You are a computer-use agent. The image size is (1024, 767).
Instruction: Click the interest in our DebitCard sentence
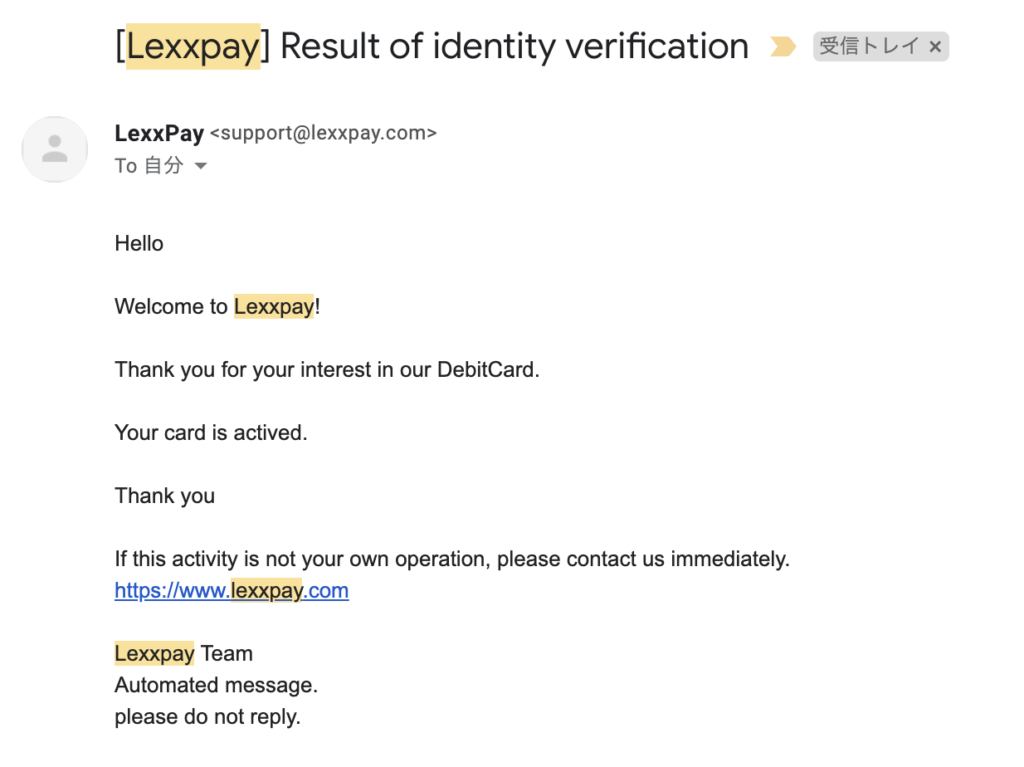point(327,370)
